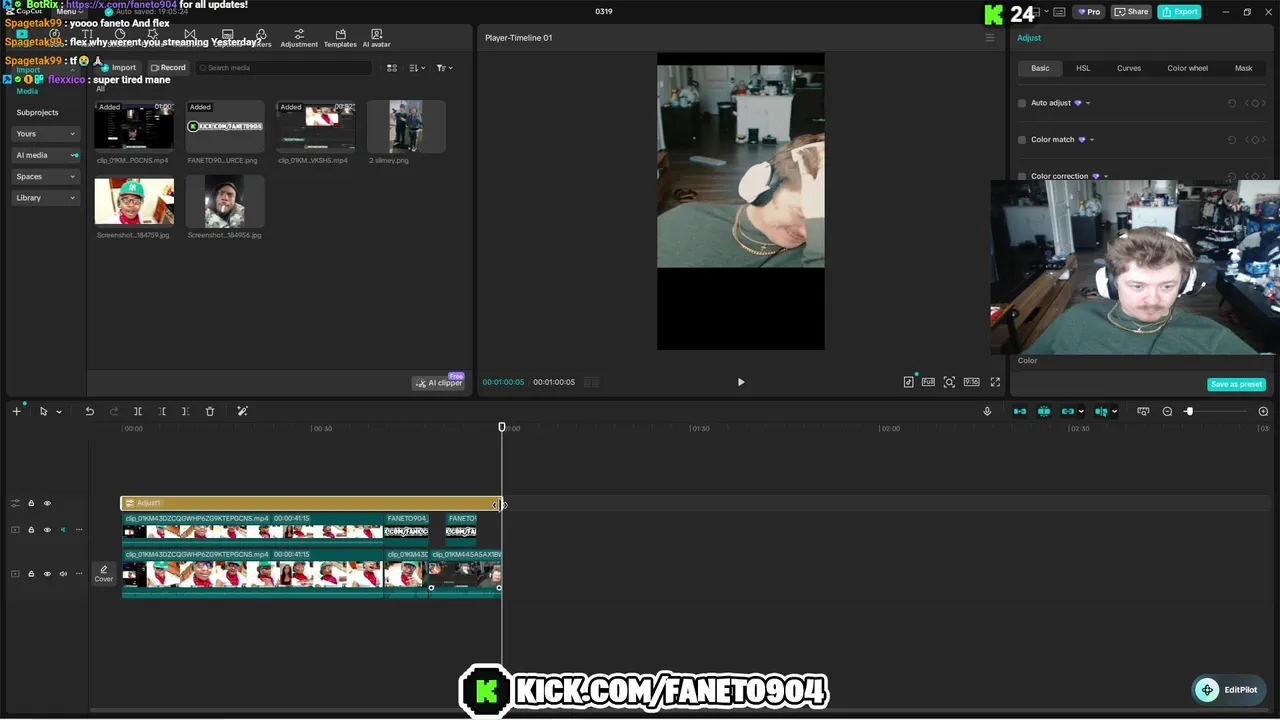The image size is (1280, 720).
Task: Click the voiceover microphone icon
Action: (987, 411)
